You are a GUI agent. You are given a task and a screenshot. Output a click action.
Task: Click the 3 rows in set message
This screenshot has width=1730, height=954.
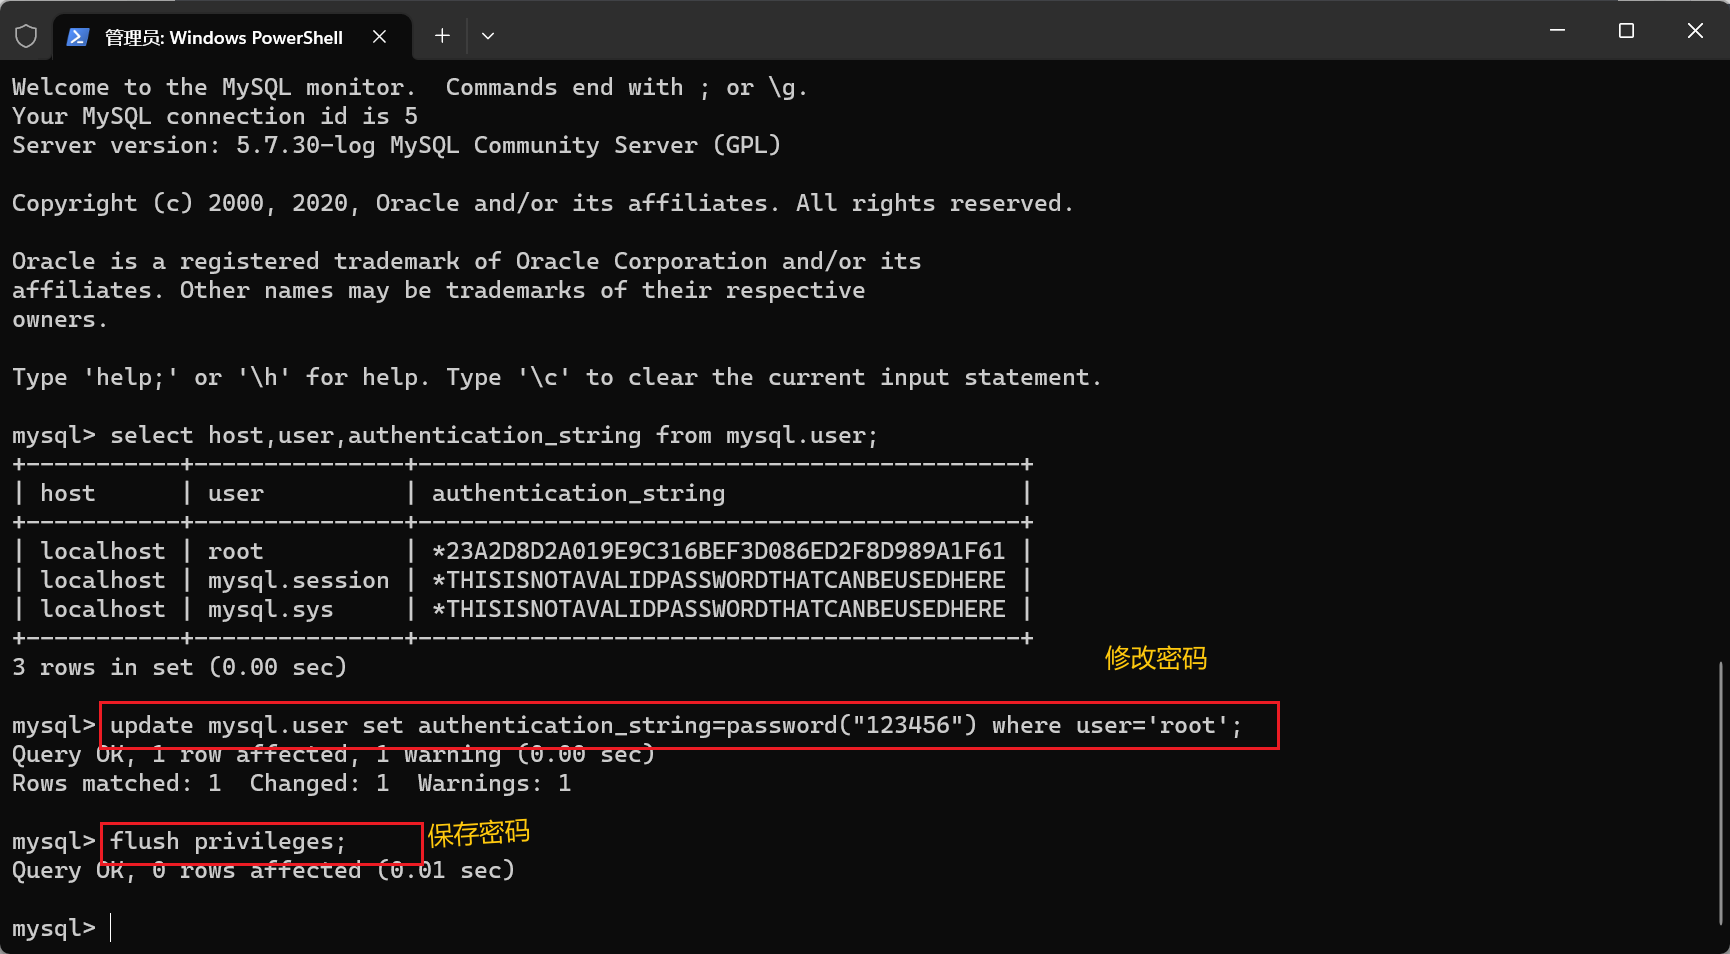(x=178, y=666)
